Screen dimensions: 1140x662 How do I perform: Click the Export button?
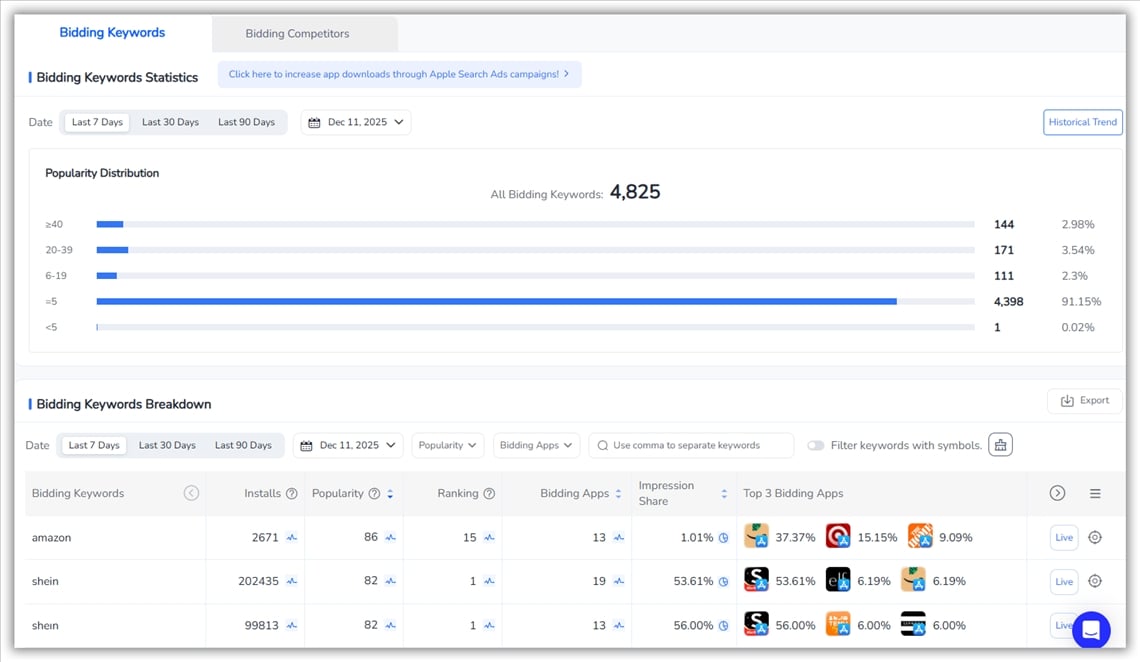1084,401
